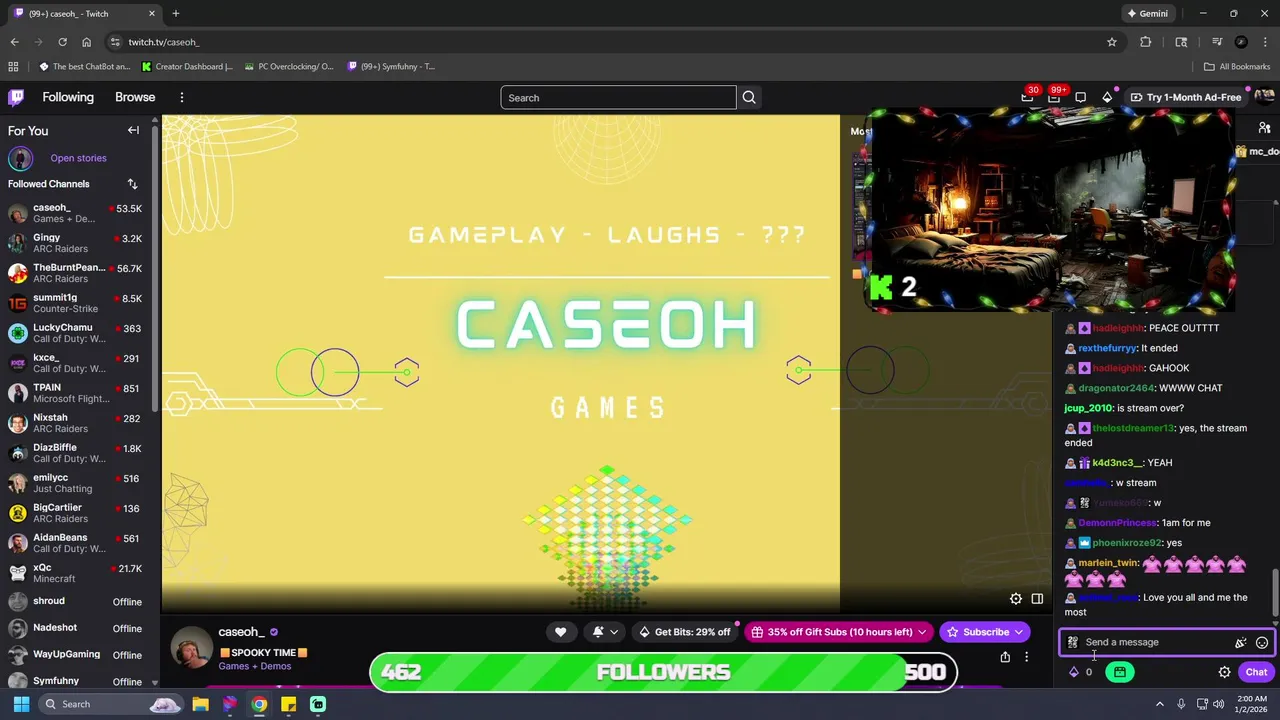This screenshot has width=1280, height=720.
Task: Open File Explorer from taskbar
Action: (x=200, y=704)
